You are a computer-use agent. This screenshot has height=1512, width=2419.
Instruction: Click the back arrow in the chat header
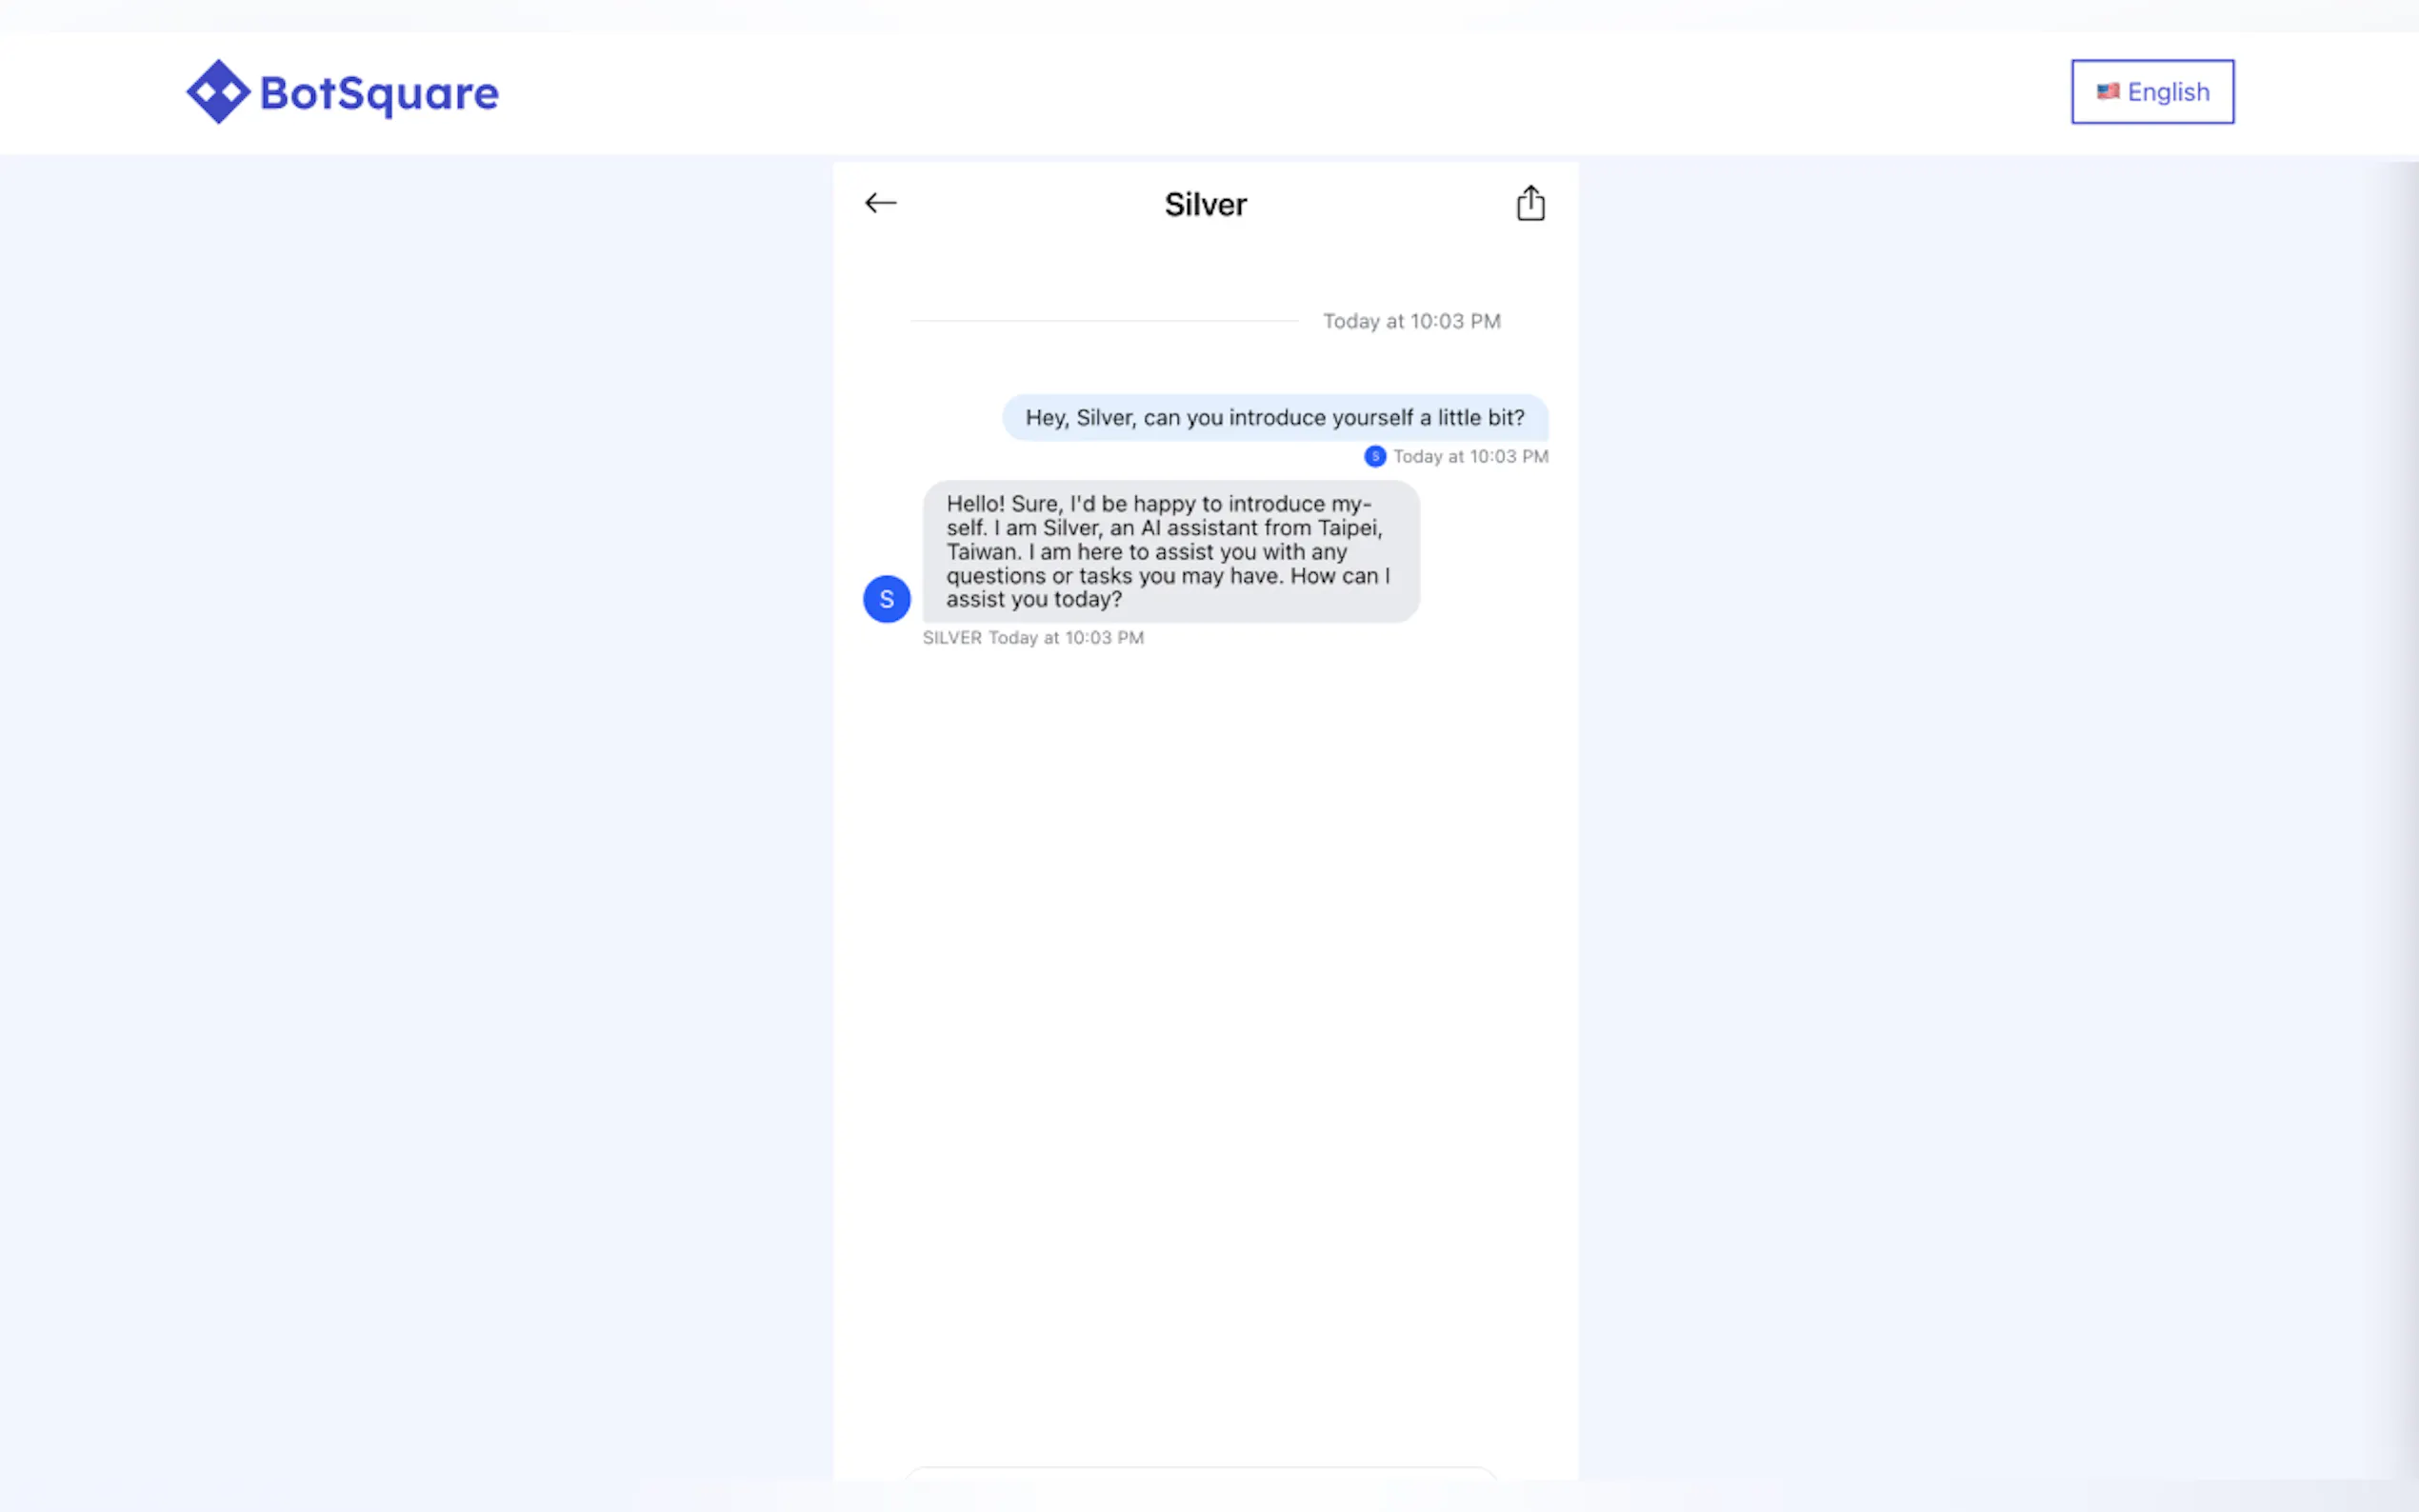click(x=880, y=203)
